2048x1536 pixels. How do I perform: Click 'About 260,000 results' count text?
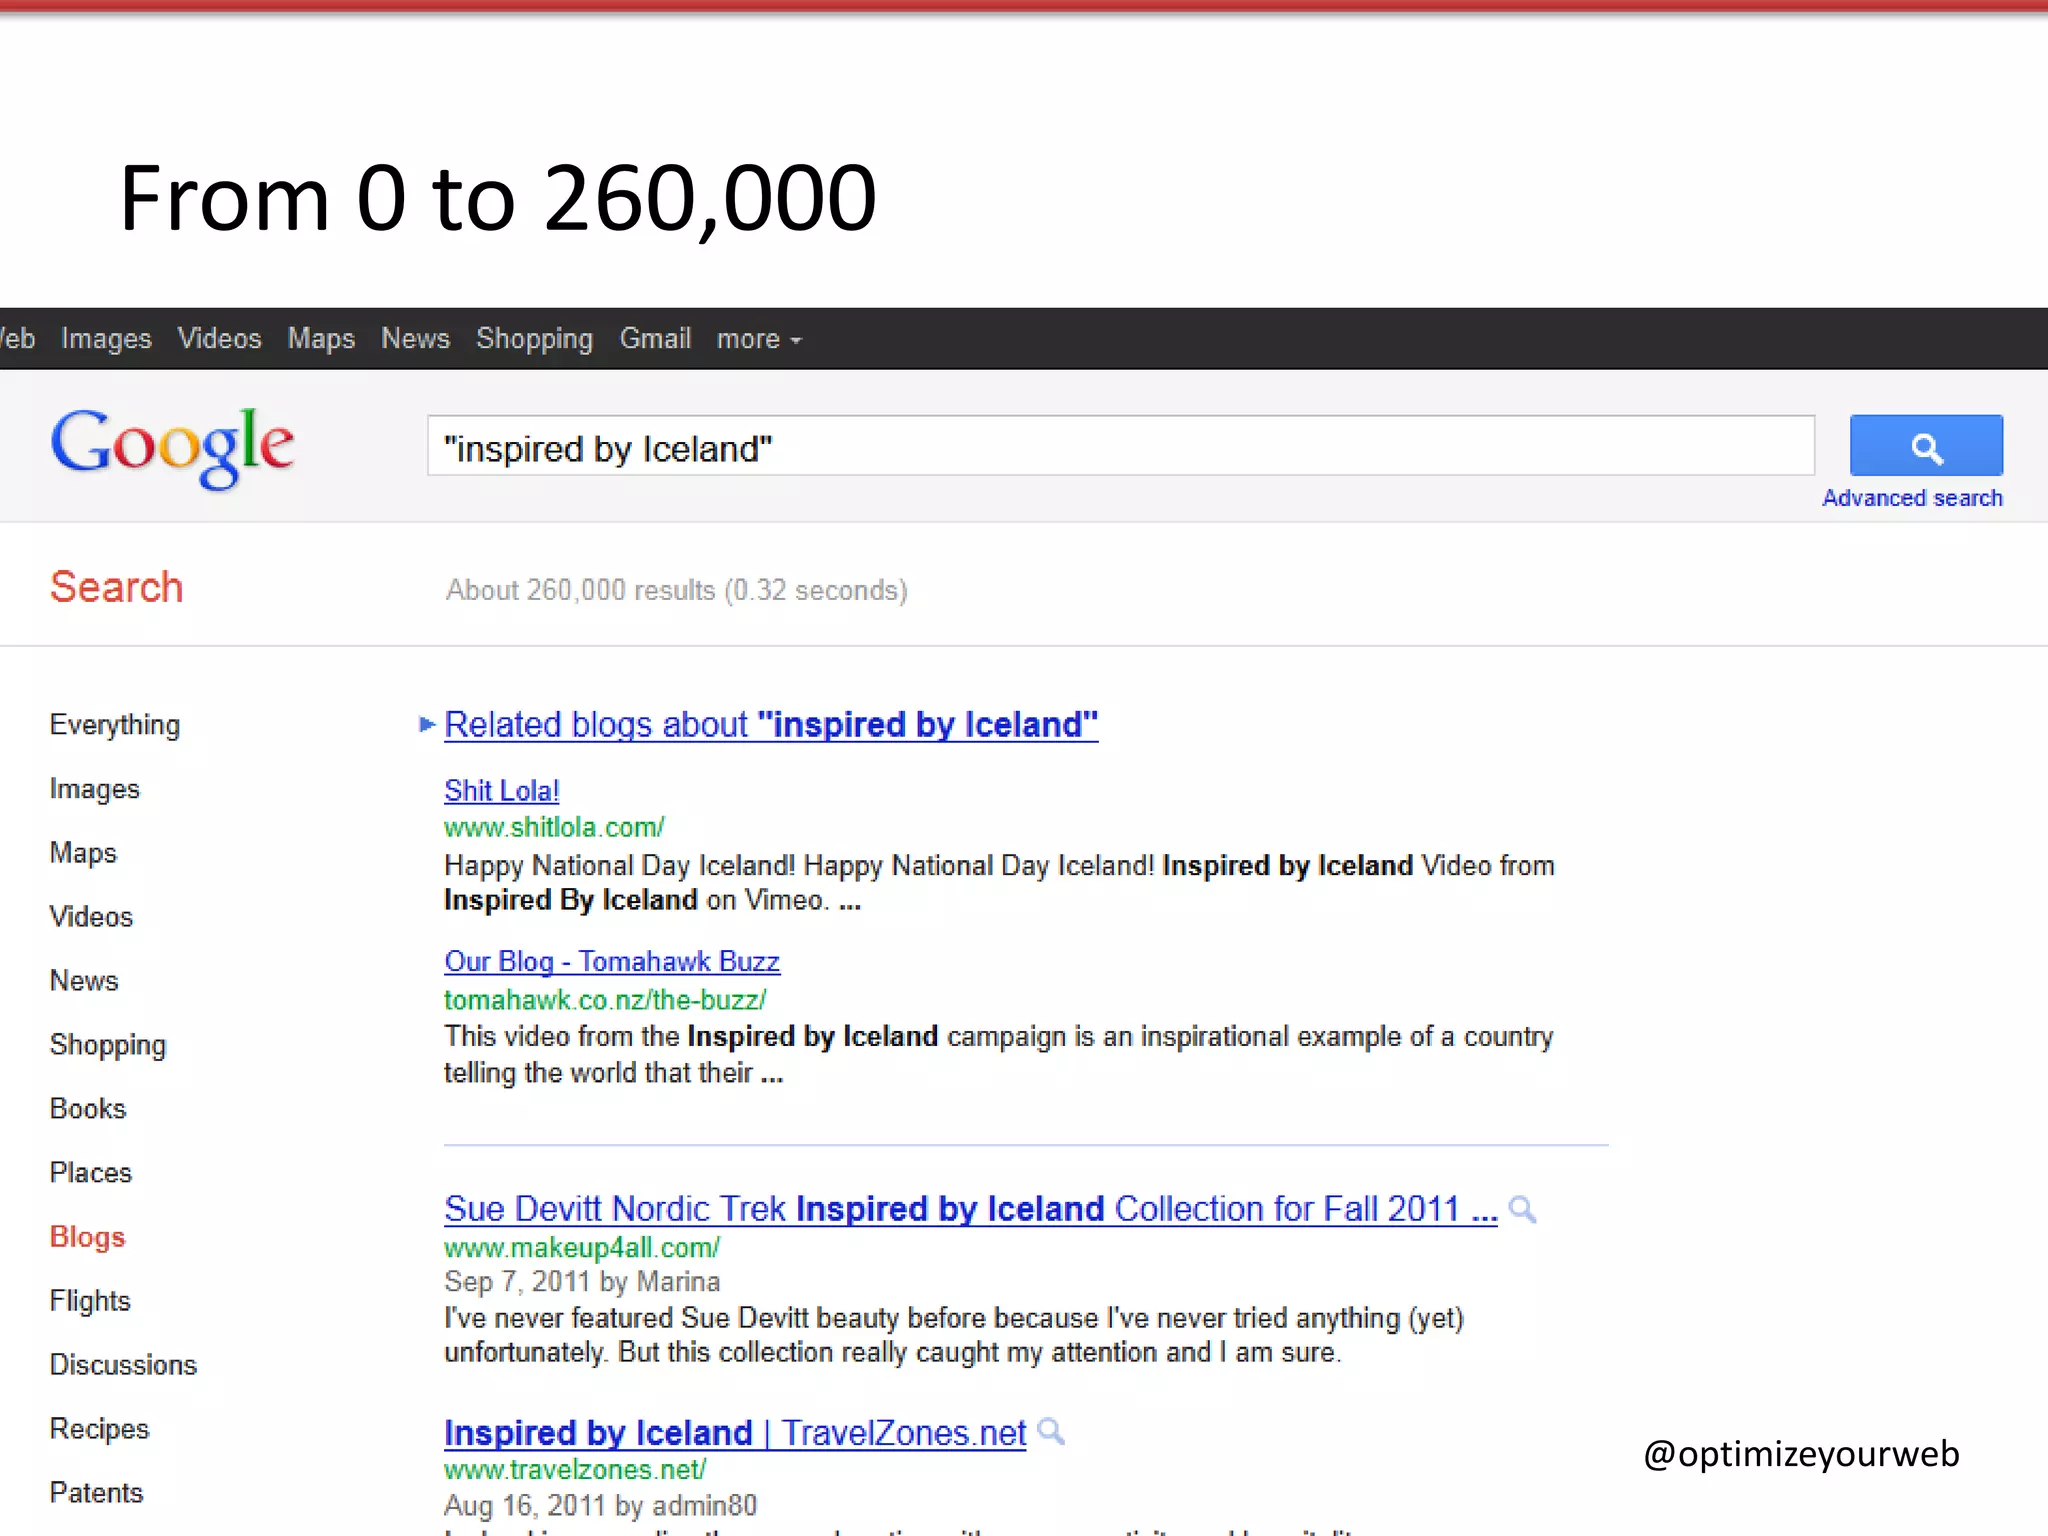coord(580,591)
